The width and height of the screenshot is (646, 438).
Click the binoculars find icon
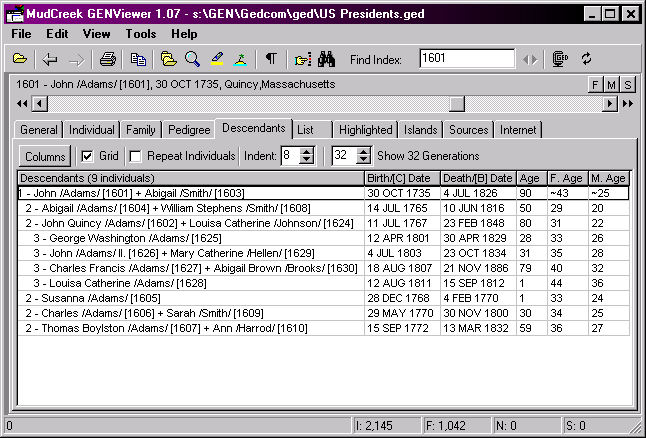pyautogui.click(x=326, y=59)
